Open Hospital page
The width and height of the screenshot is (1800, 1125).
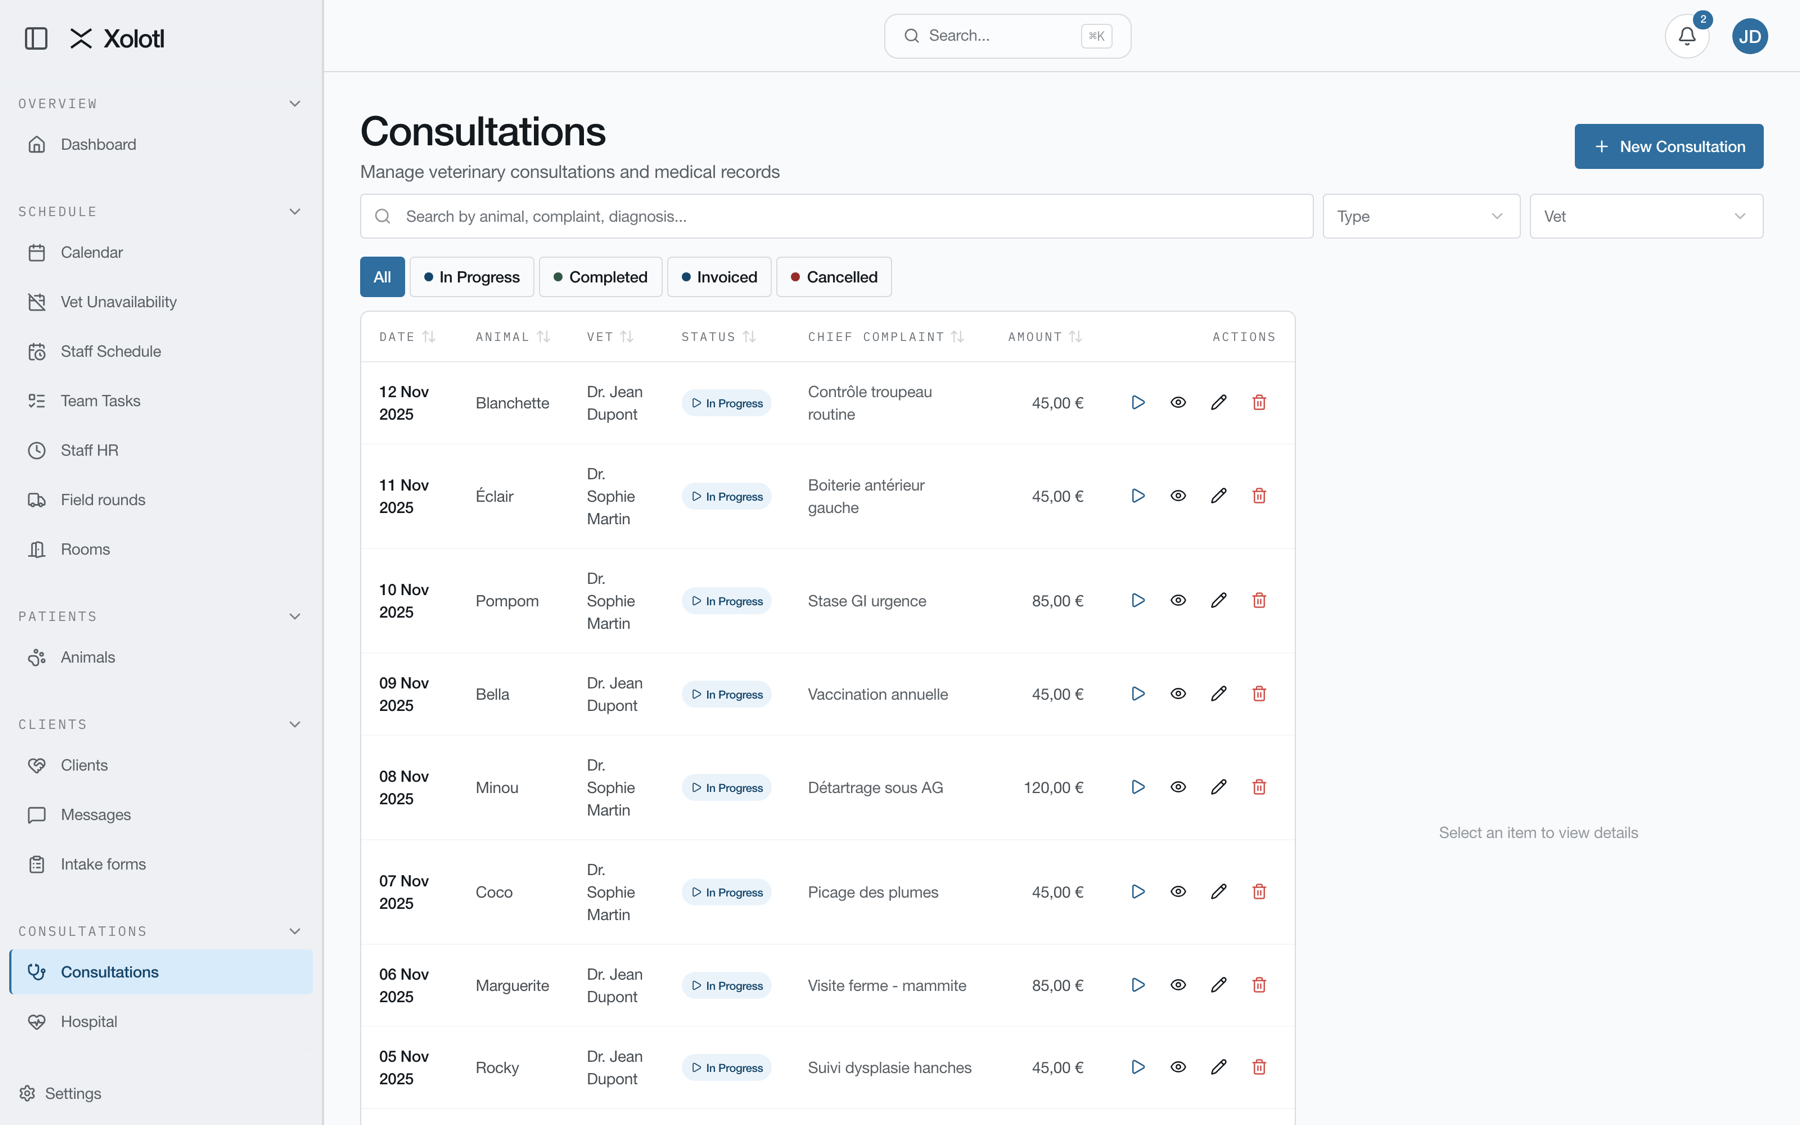point(161,1022)
